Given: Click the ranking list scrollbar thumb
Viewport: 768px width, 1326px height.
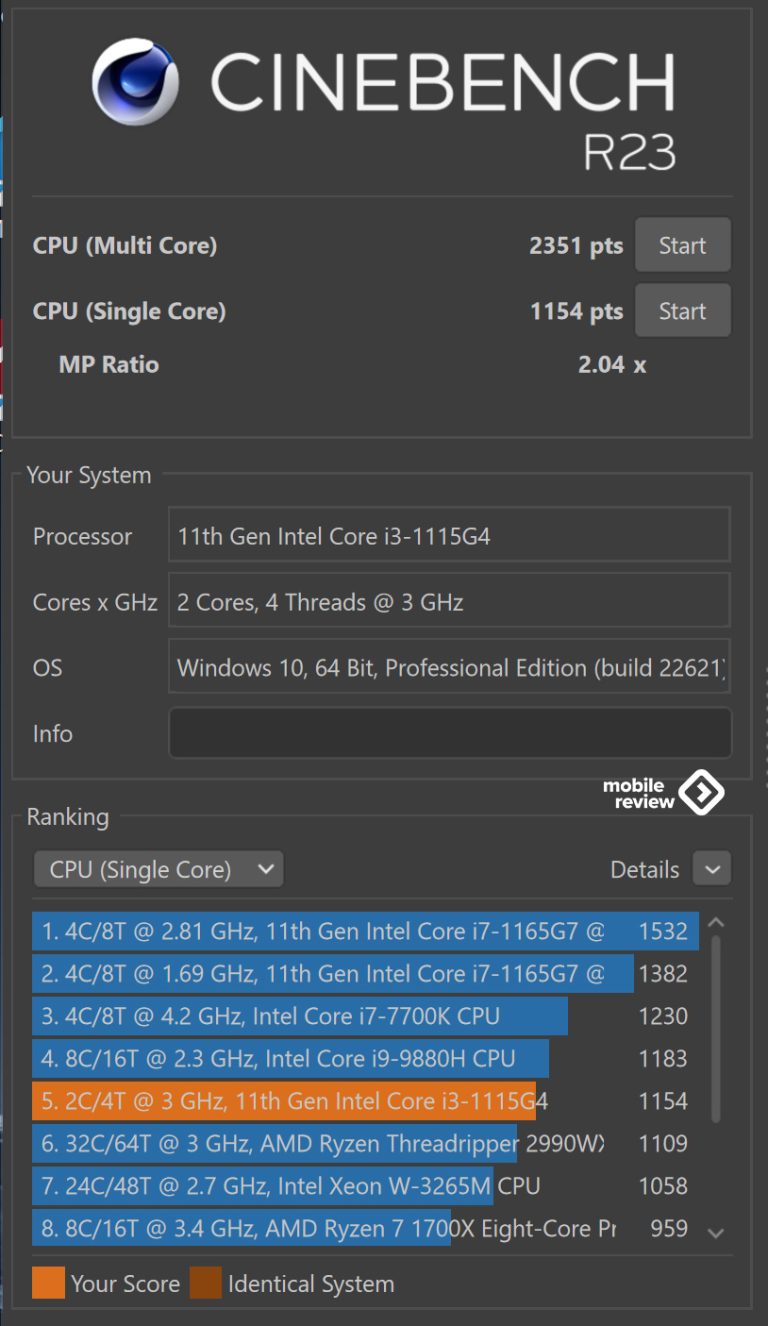Looking at the screenshot, I should coord(715,1028).
